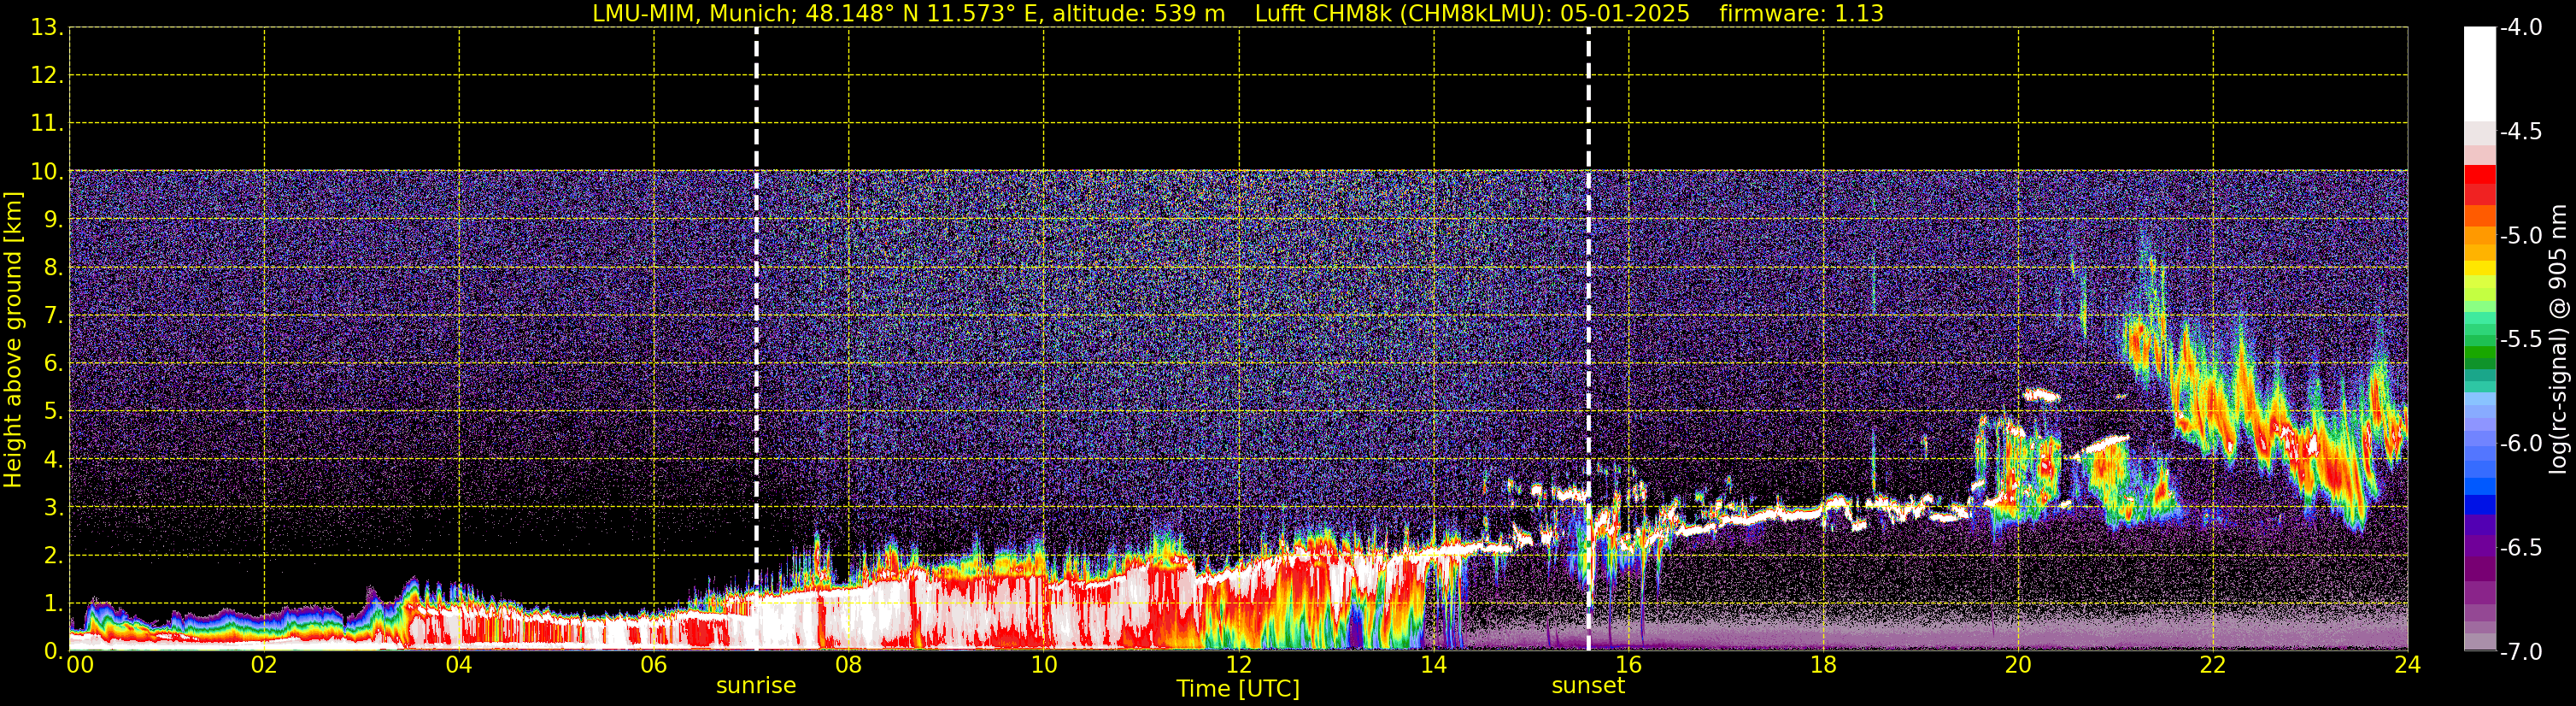Click the colorbar tick label '-4.5'
Viewport: 2576px width, 706px height.
click(2521, 132)
